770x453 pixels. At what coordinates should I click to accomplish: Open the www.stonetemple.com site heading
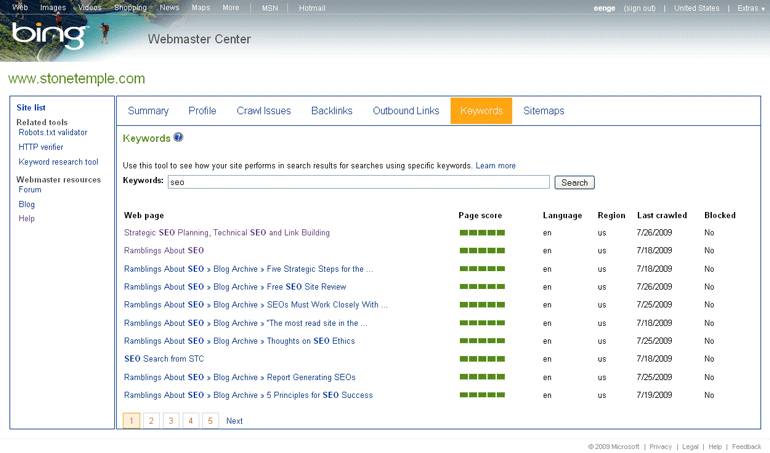[77, 79]
